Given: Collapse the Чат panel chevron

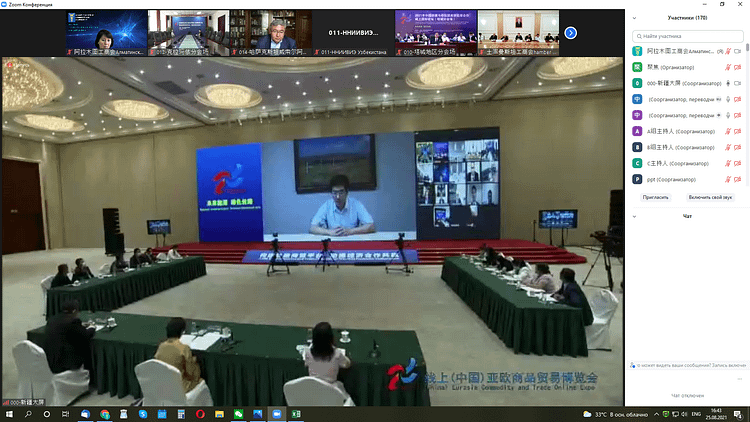Looking at the screenshot, I should (634, 216).
